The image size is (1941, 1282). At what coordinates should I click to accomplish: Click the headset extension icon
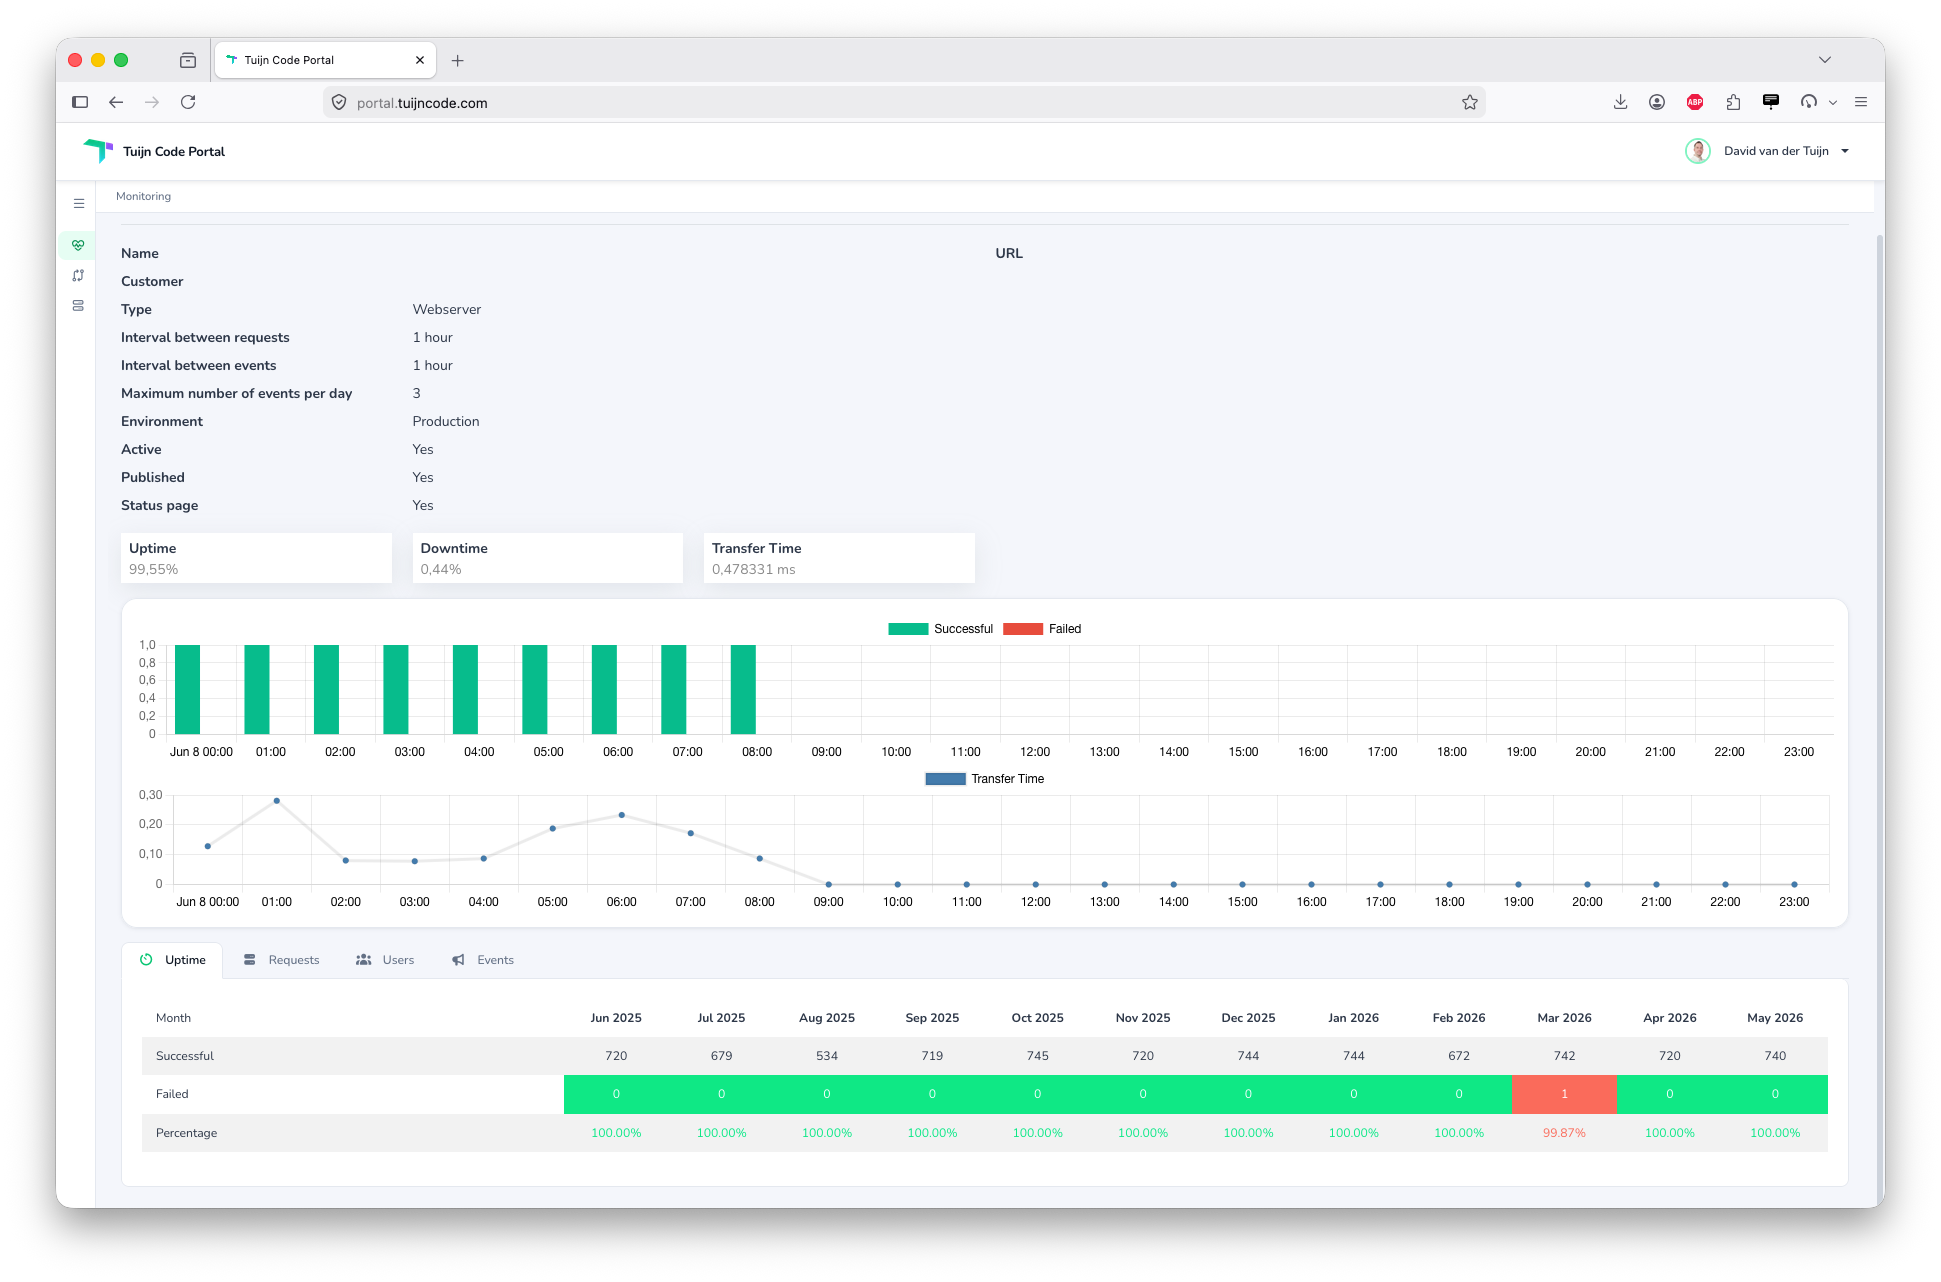click(x=1808, y=102)
